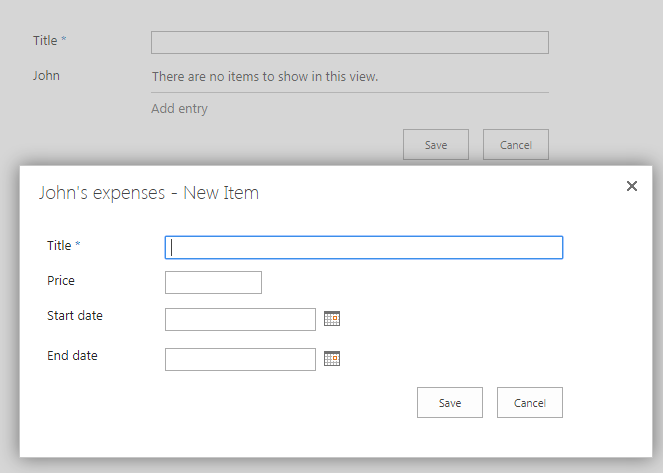This screenshot has height=473, width=663.
Task: Close the John's expenses dialog
Action: [x=632, y=186]
